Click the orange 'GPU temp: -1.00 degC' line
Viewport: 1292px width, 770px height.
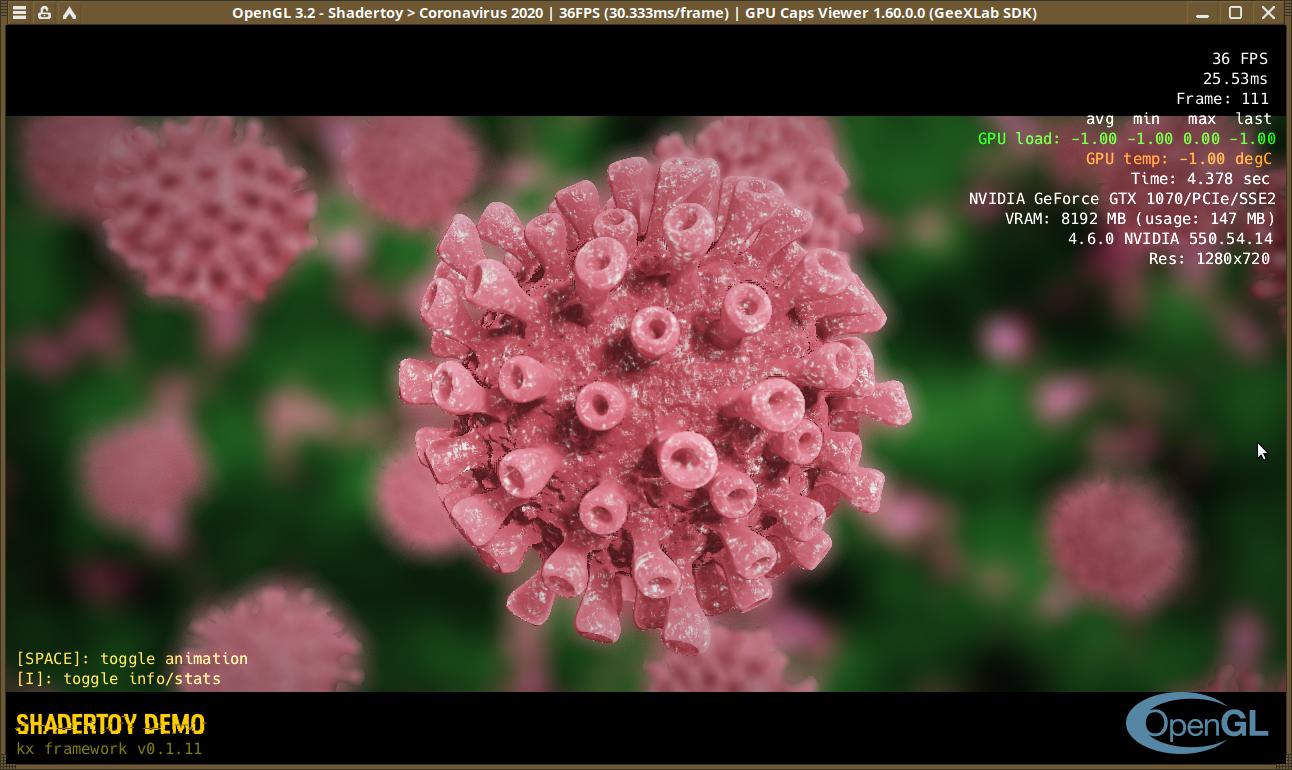coord(1179,159)
